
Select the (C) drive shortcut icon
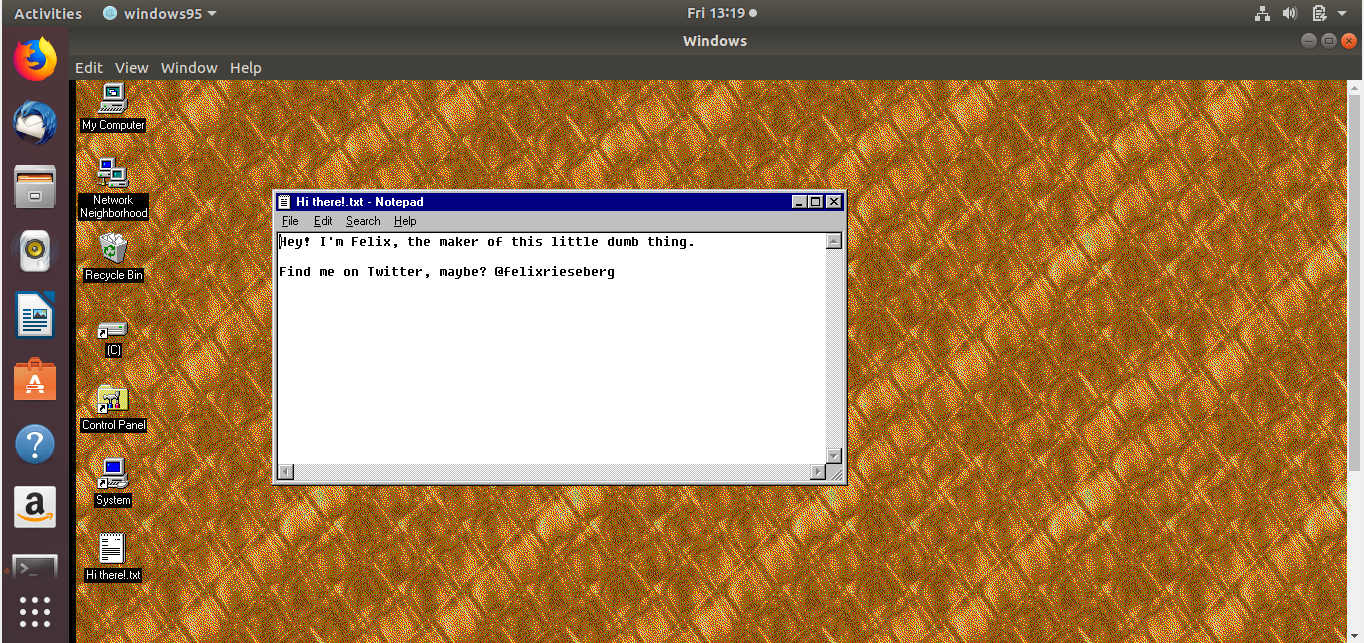tap(112, 329)
